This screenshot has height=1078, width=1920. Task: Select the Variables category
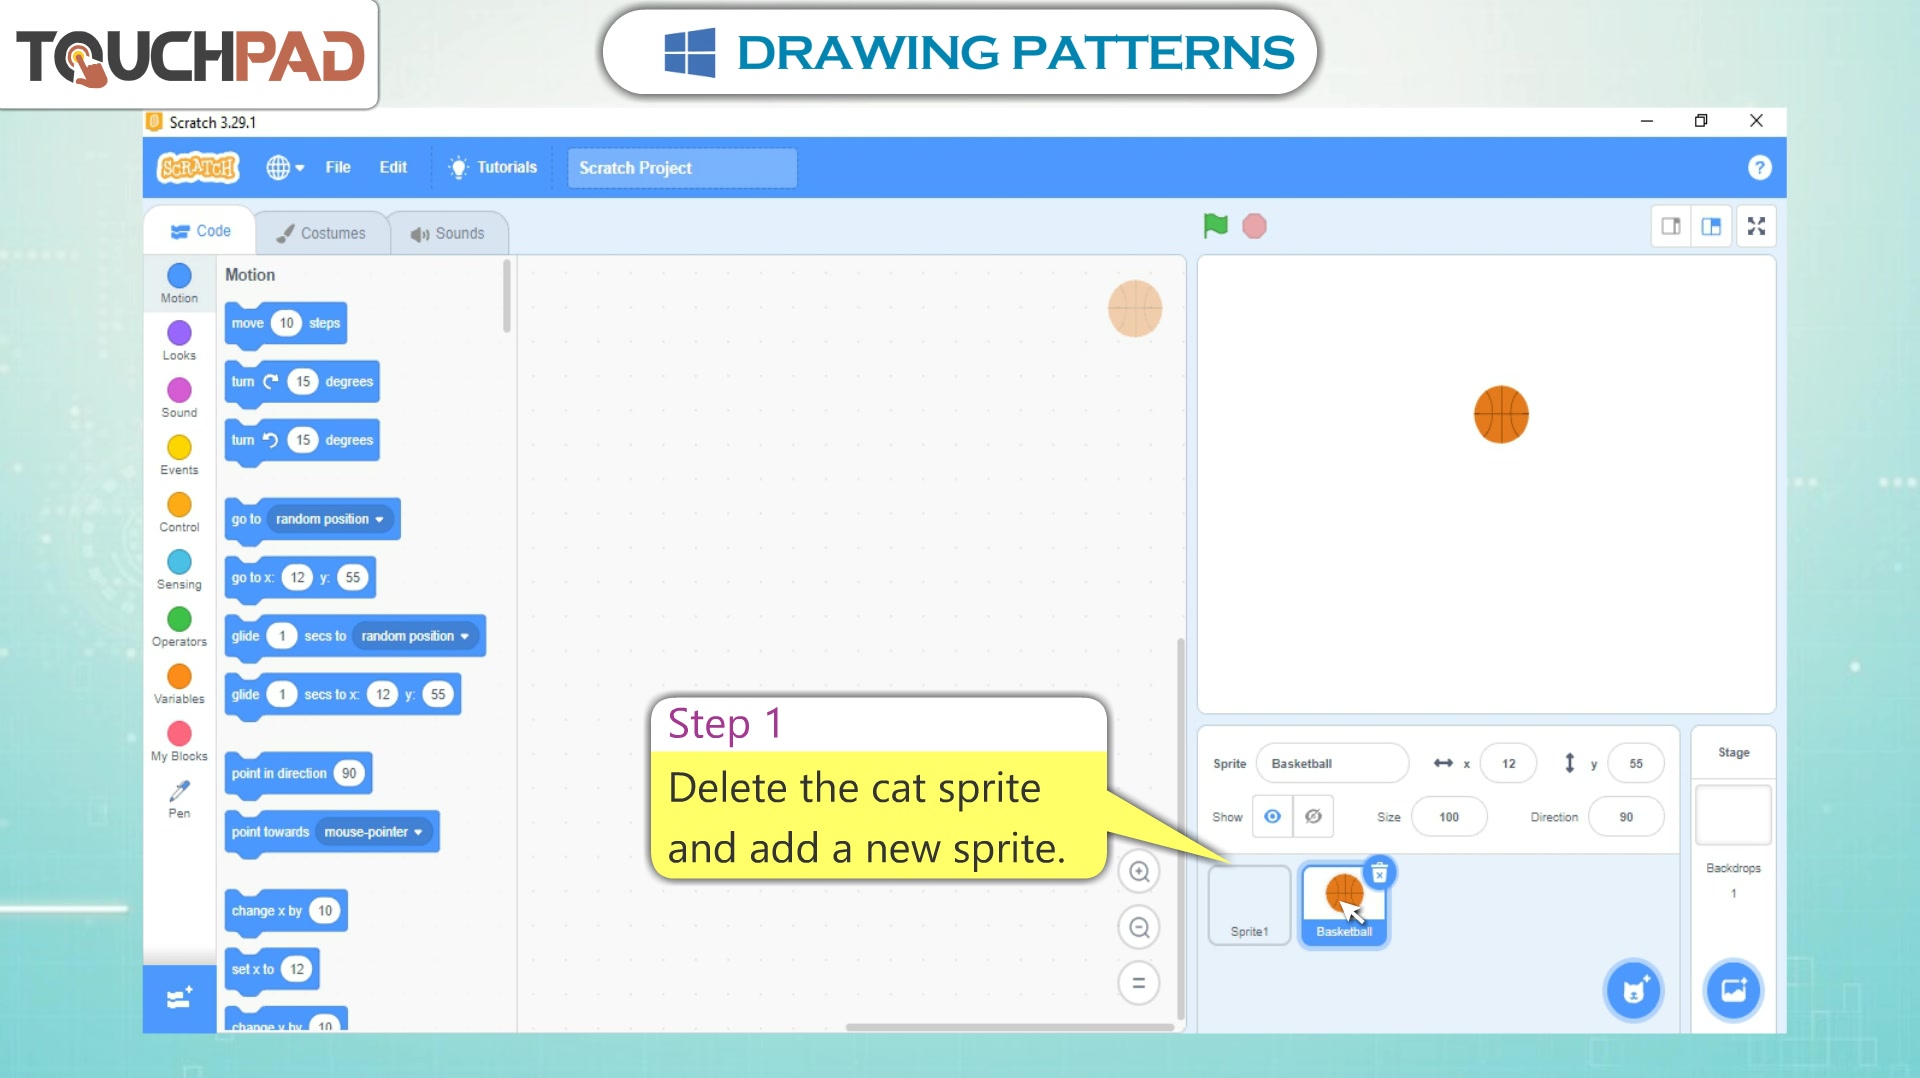(x=179, y=683)
